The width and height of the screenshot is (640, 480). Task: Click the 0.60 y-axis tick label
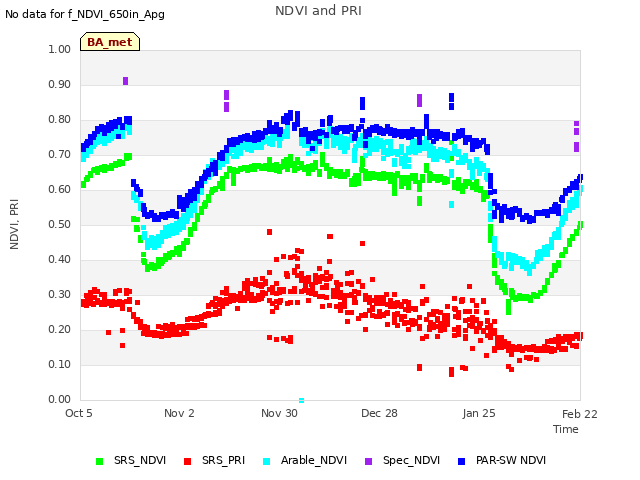click(60, 189)
